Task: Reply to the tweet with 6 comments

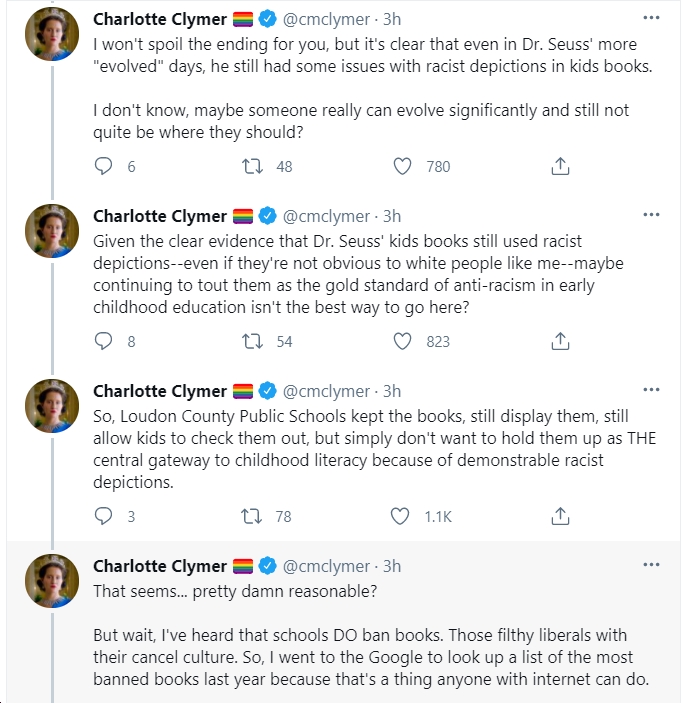Action: (x=103, y=166)
